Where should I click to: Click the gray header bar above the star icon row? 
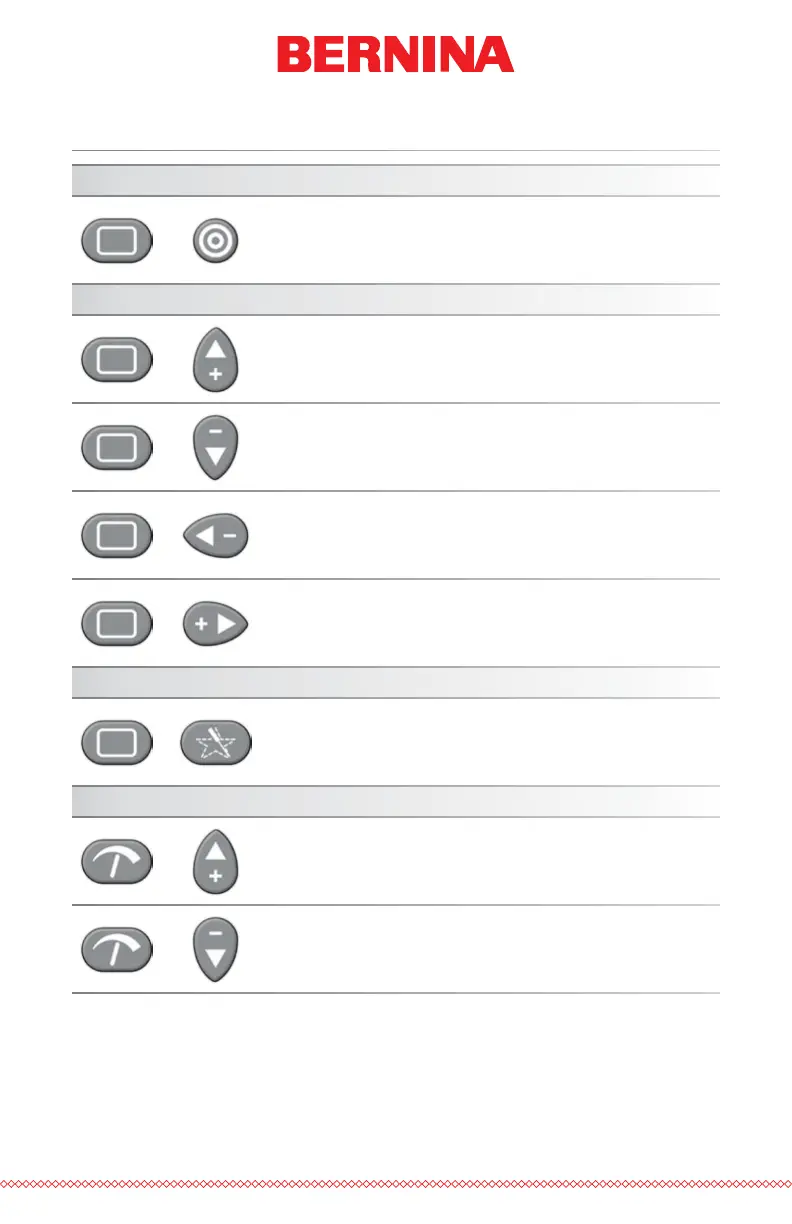(396, 683)
